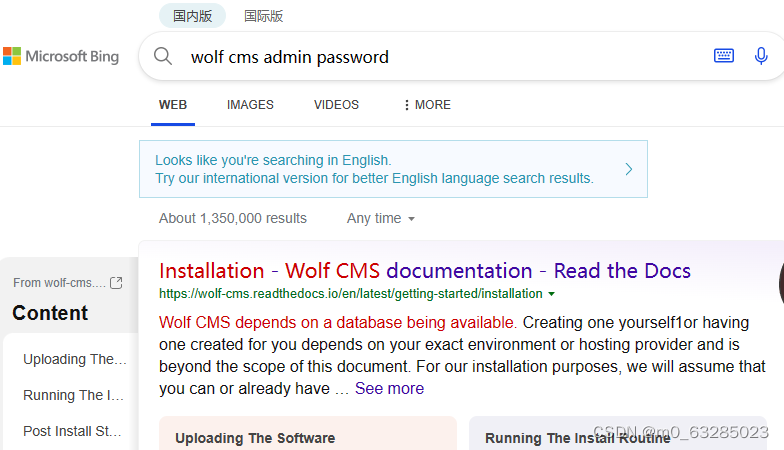Select Uploading The… in Content sidebar
The height and width of the screenshot is (450, 784).
pos(75,360)
